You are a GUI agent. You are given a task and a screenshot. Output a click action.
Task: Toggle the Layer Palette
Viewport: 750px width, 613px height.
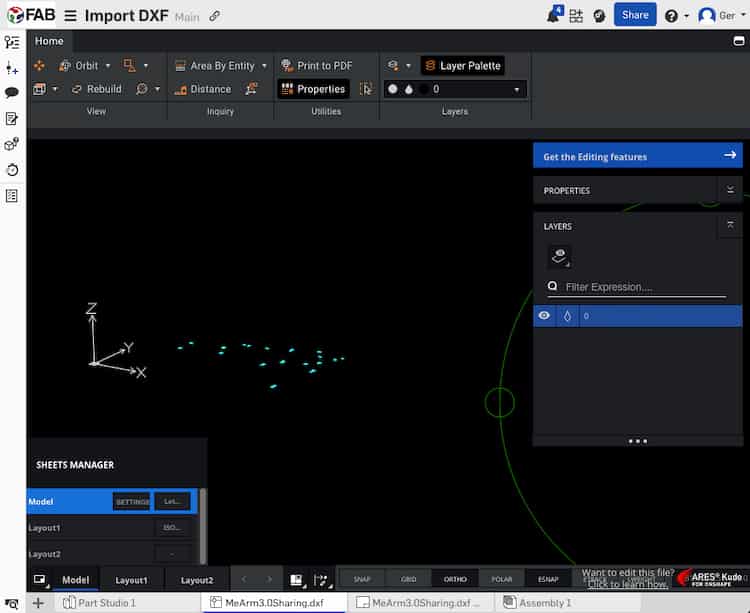[463, 66]
